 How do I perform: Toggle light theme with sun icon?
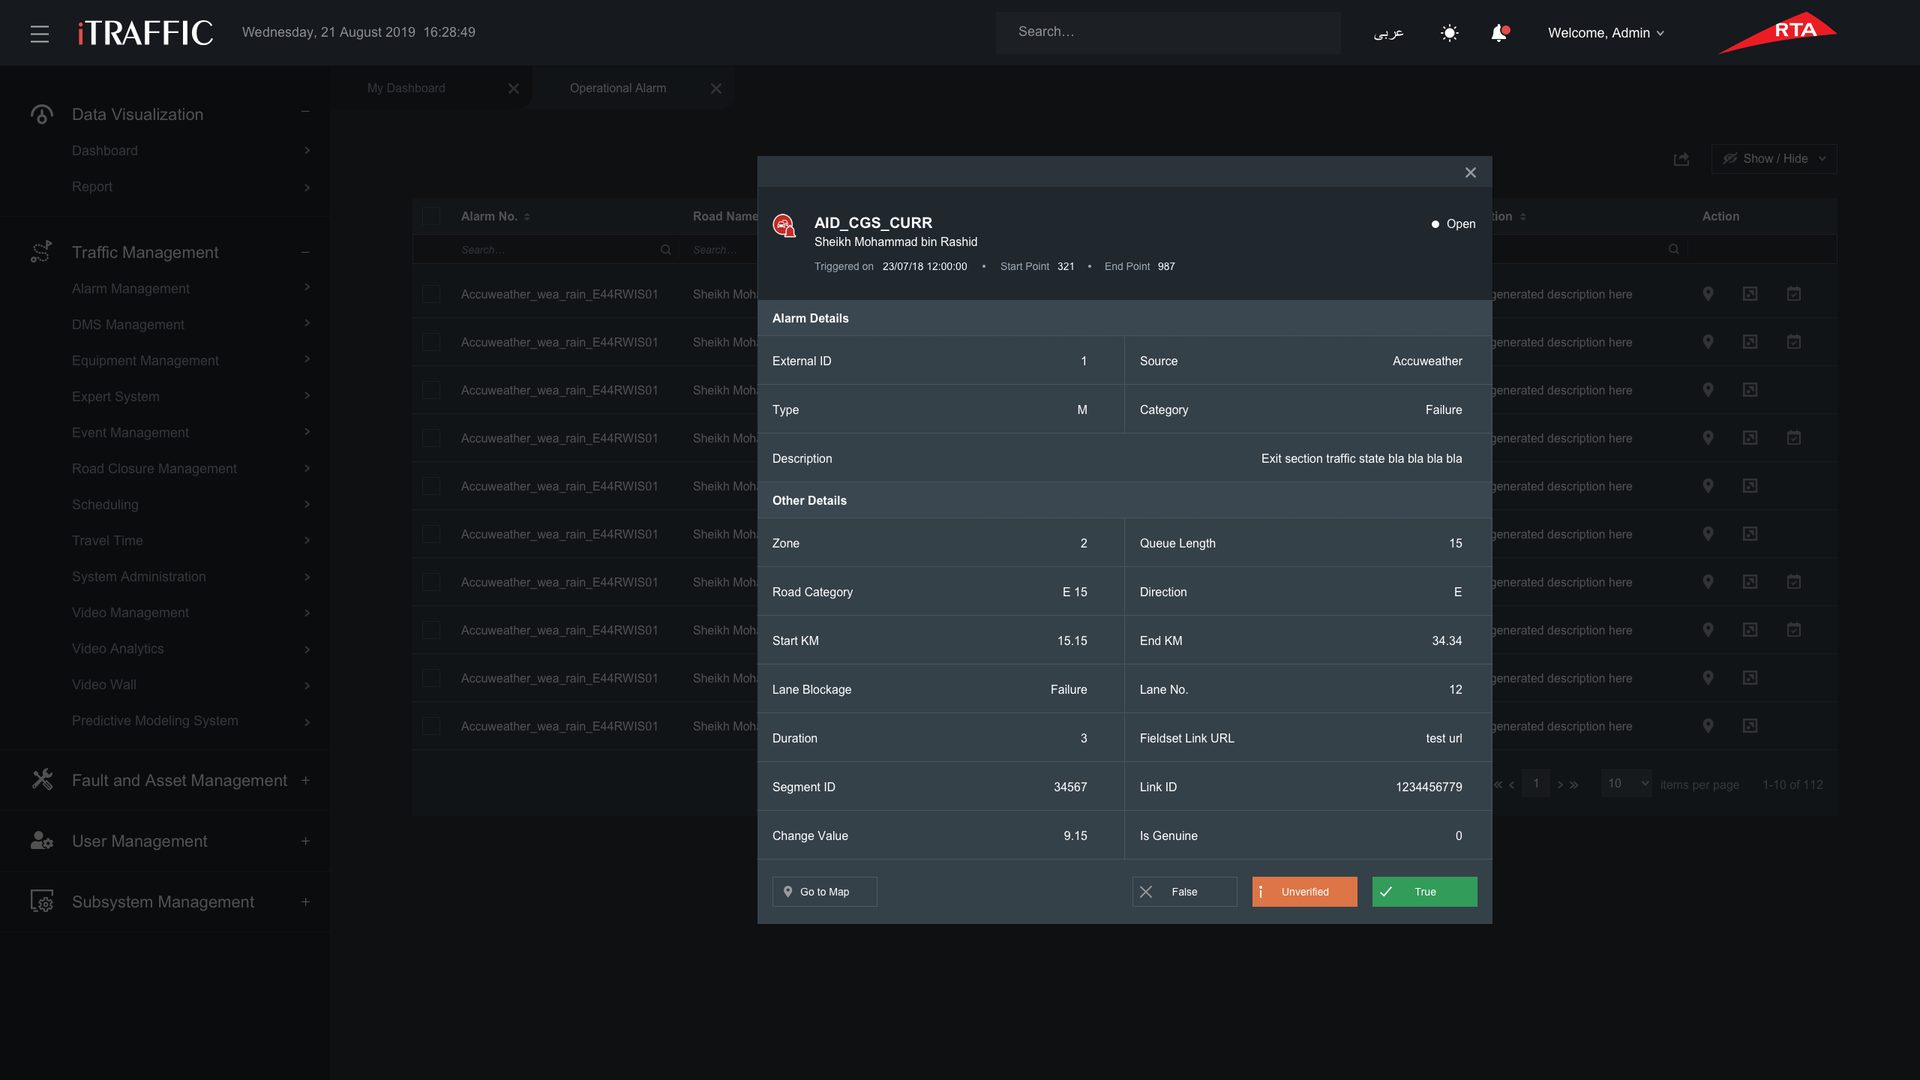[x=1449, y=33]
